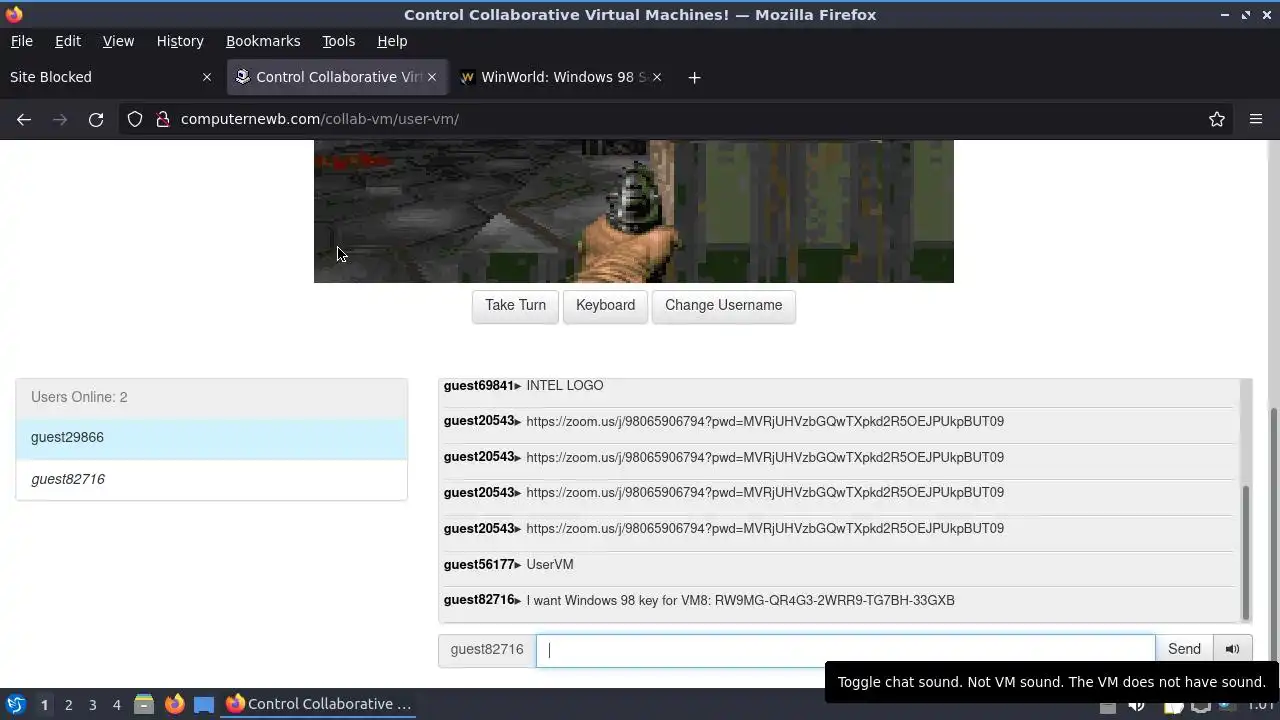Click the 'INTEL LOGO' chat message
This screenshot has height=720, width=1280.
pyautogui.click(x=564, y=386)
